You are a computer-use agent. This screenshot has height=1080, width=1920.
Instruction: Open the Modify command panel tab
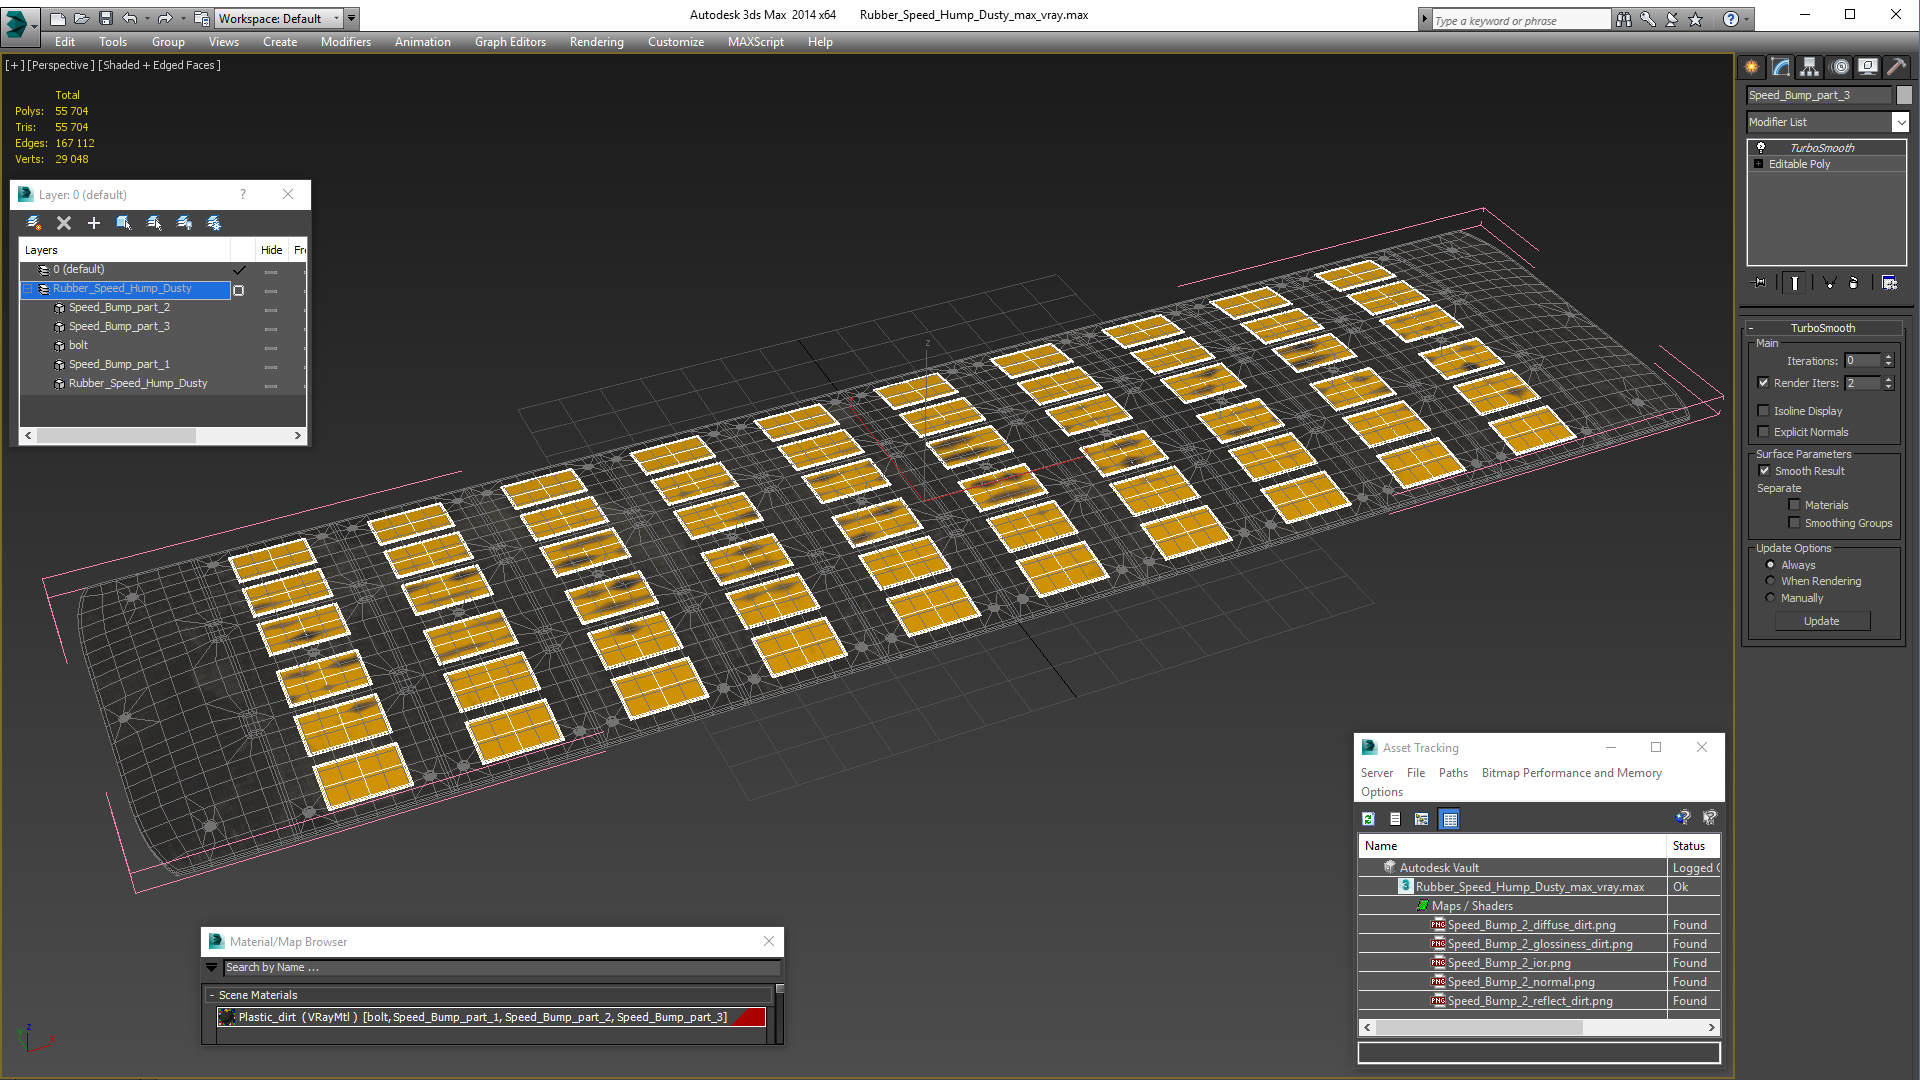(1781, 67)
